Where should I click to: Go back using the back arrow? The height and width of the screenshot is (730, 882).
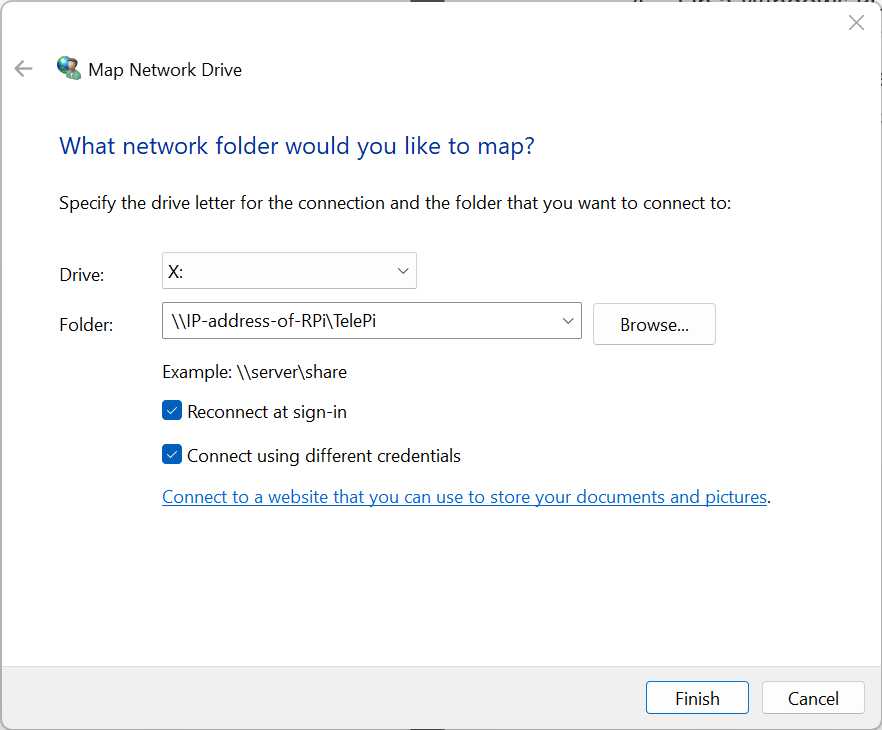24,69
